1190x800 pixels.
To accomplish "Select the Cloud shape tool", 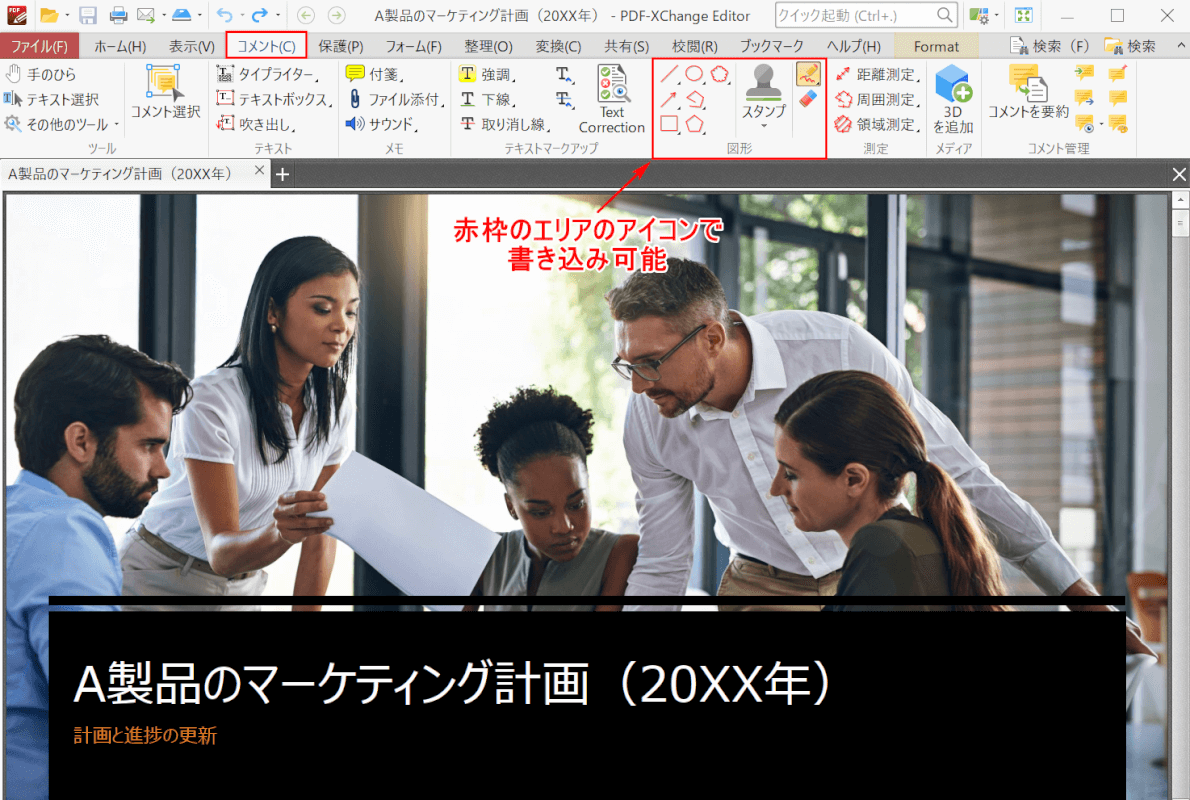I will (x=719, y=74).
